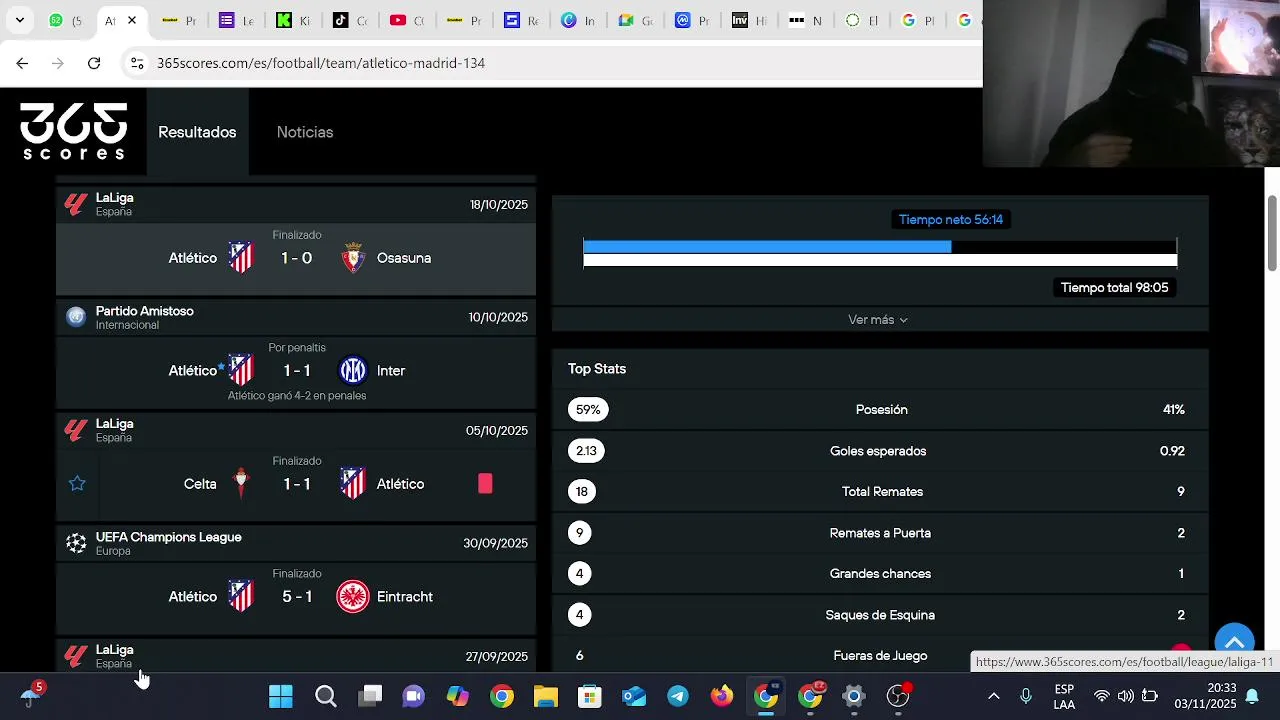1280x720 pixels.
Task: Open UEFA Champions League competition link
Action: point(168,537)
